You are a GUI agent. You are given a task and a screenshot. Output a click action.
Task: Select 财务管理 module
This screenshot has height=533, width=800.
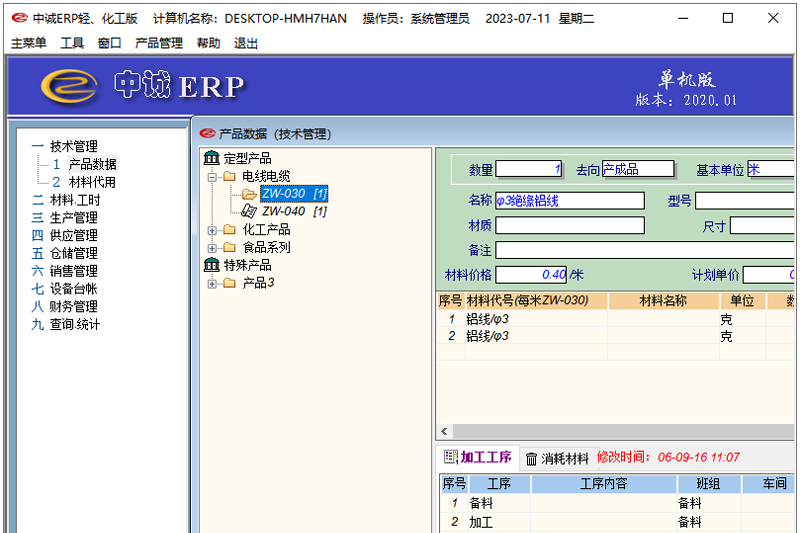point(73,307)
